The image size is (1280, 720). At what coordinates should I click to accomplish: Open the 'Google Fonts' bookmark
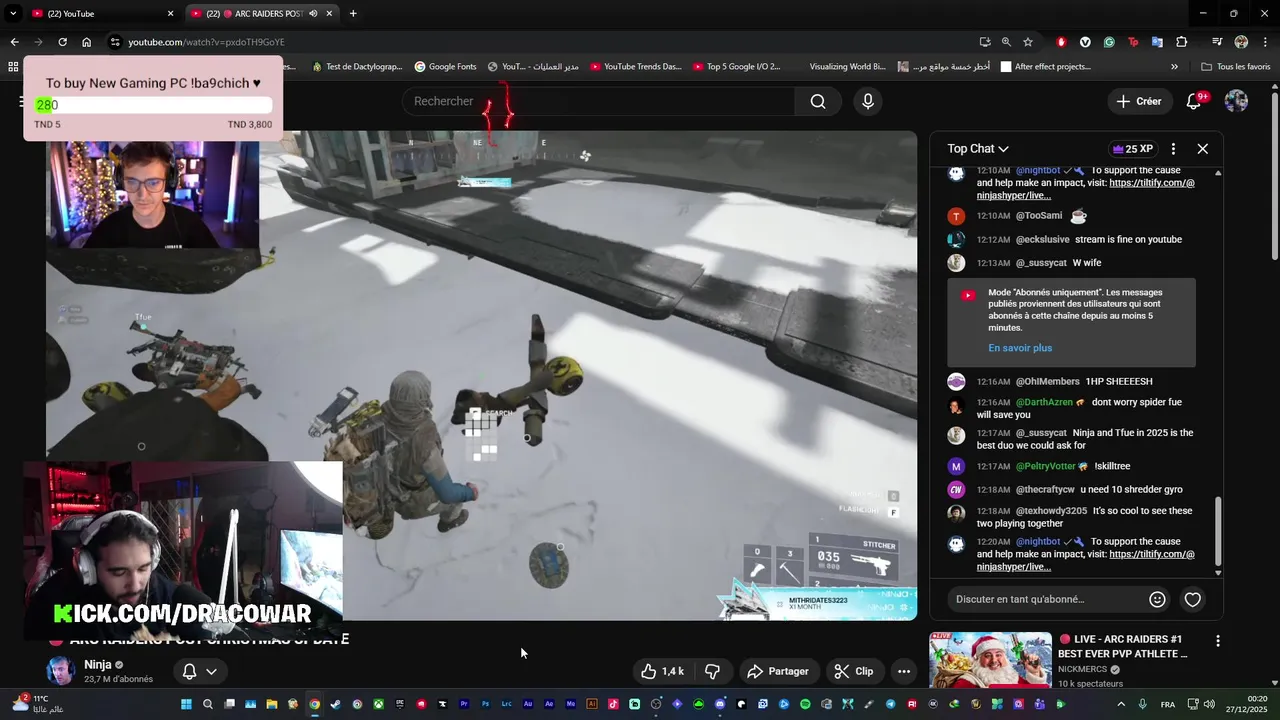(445, 67)
